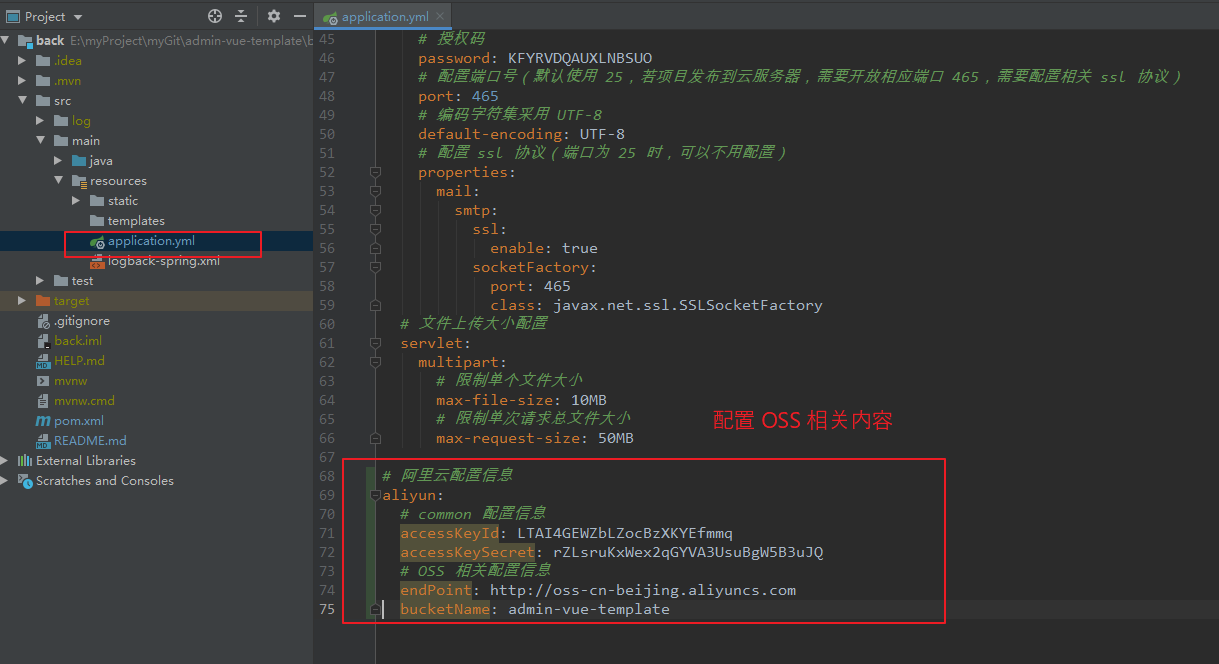
Task: Click the orange target folder icon
Action: tap(43, 301)
